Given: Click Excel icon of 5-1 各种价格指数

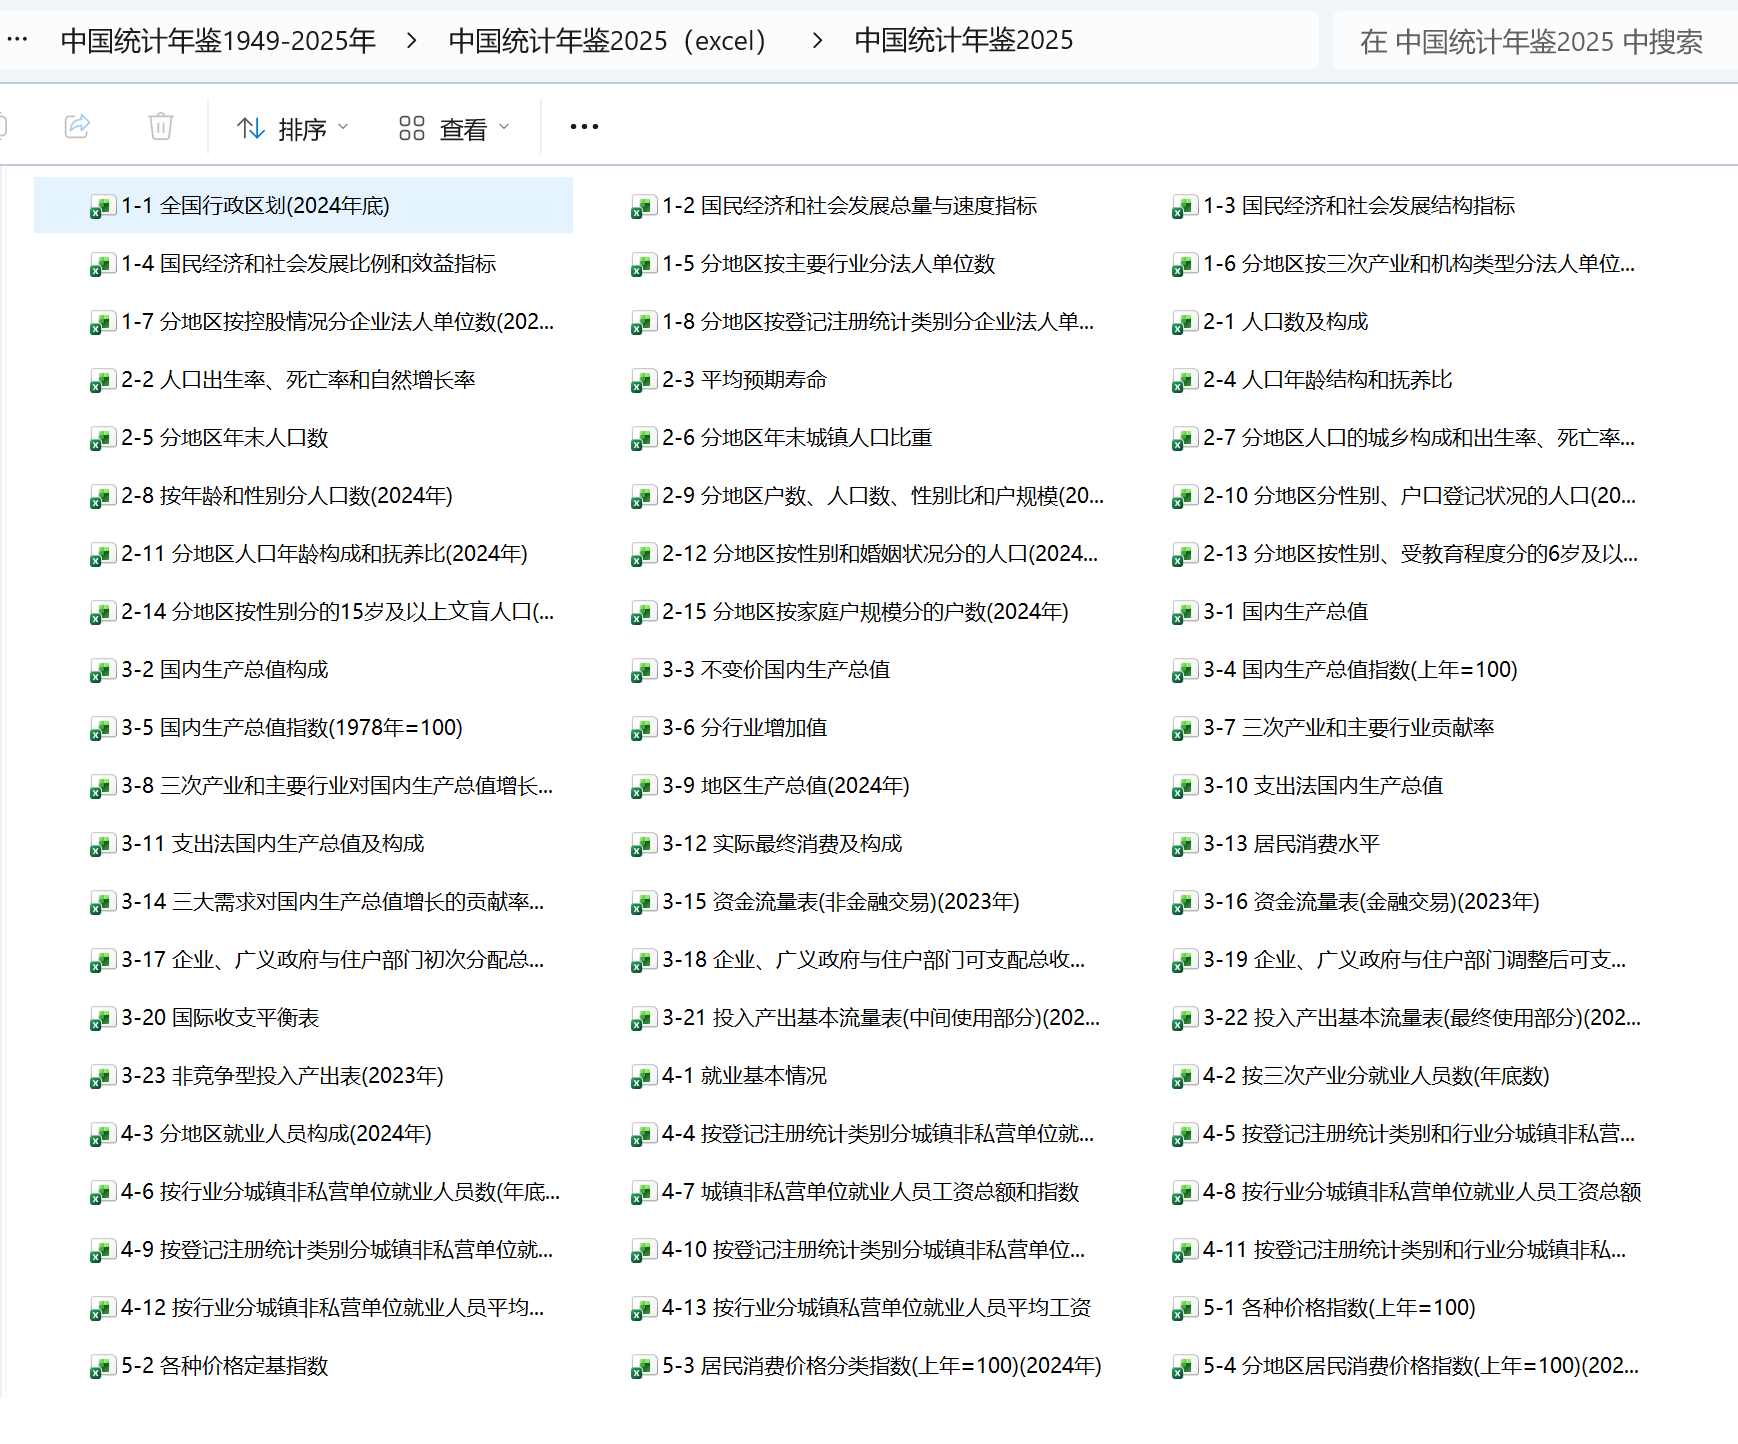Looking at the screenshot, I should (1184, 1309).
